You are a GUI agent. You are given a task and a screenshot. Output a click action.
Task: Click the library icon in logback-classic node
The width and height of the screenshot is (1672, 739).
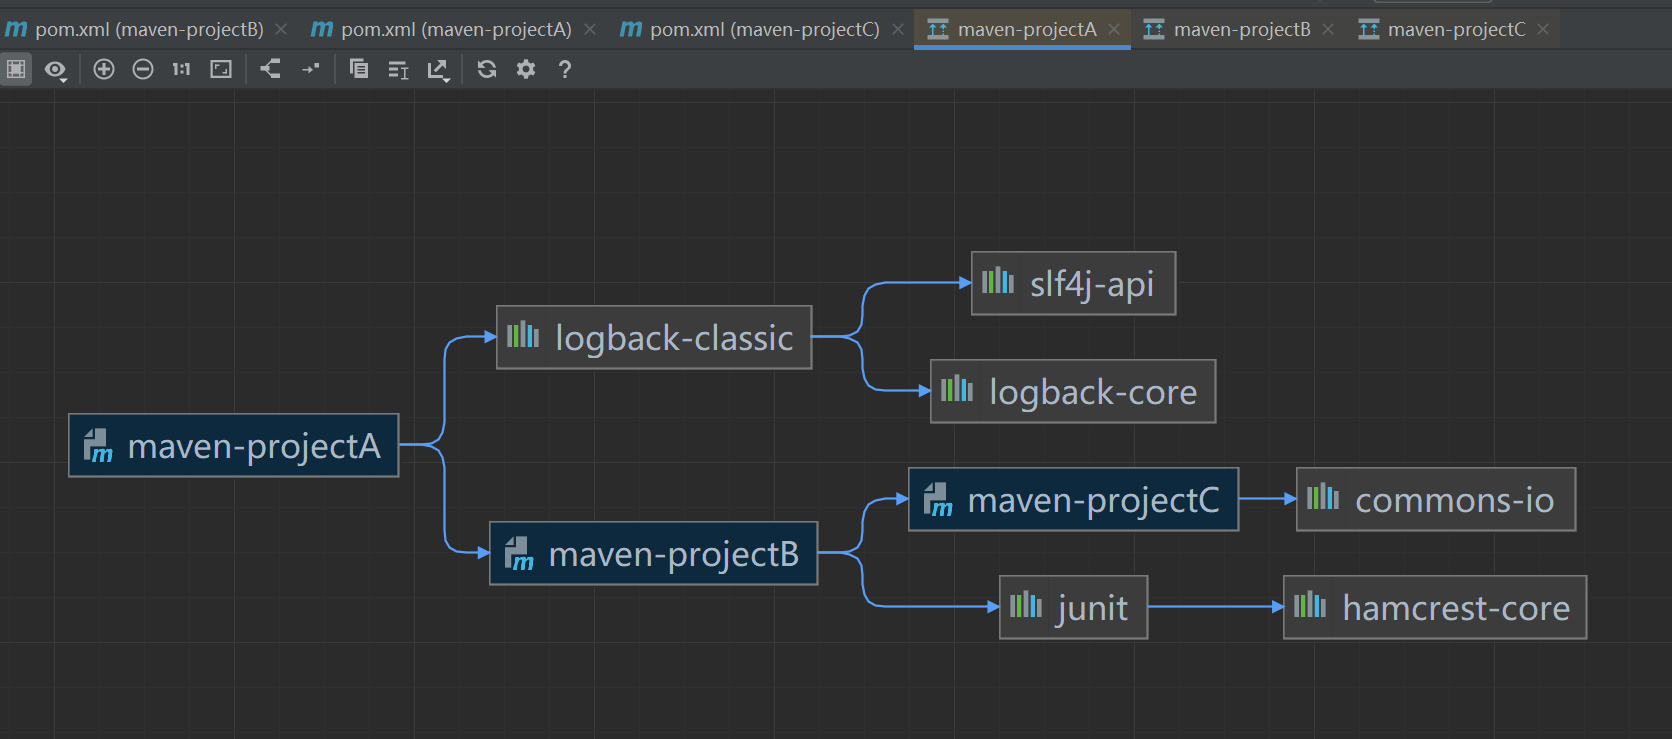point(523,335)
